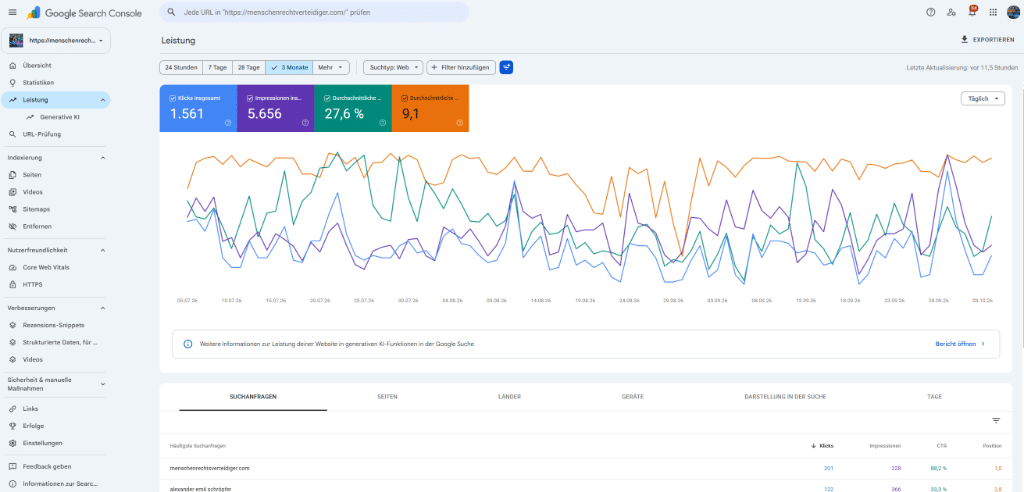Collapse the Leistung sidebar group
Image resolution: width=1024 pixels, height=492 pixels.
103,100
